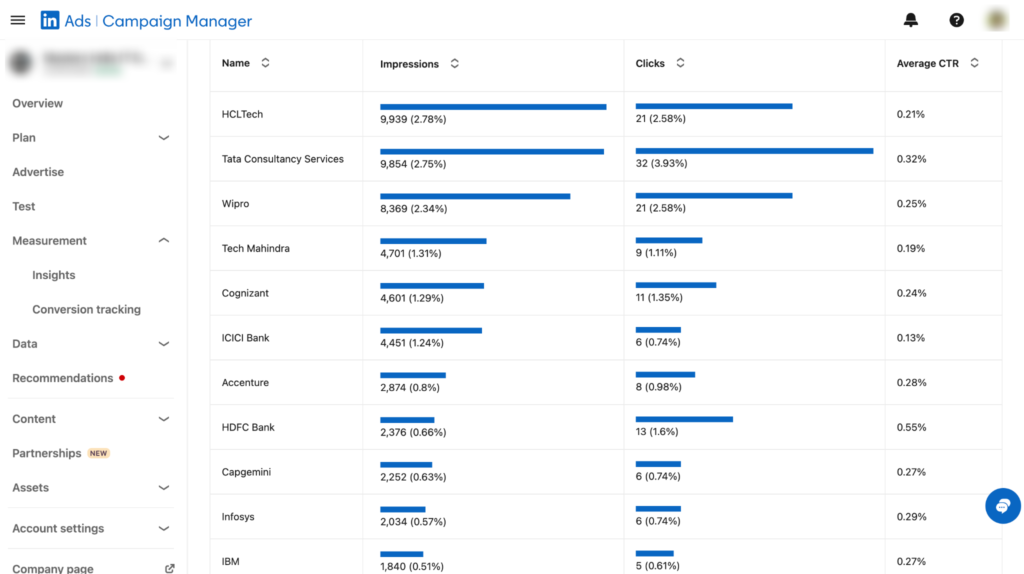
Task: Click the HDFC Bank clicks bar
Action: tap(684, 419)
